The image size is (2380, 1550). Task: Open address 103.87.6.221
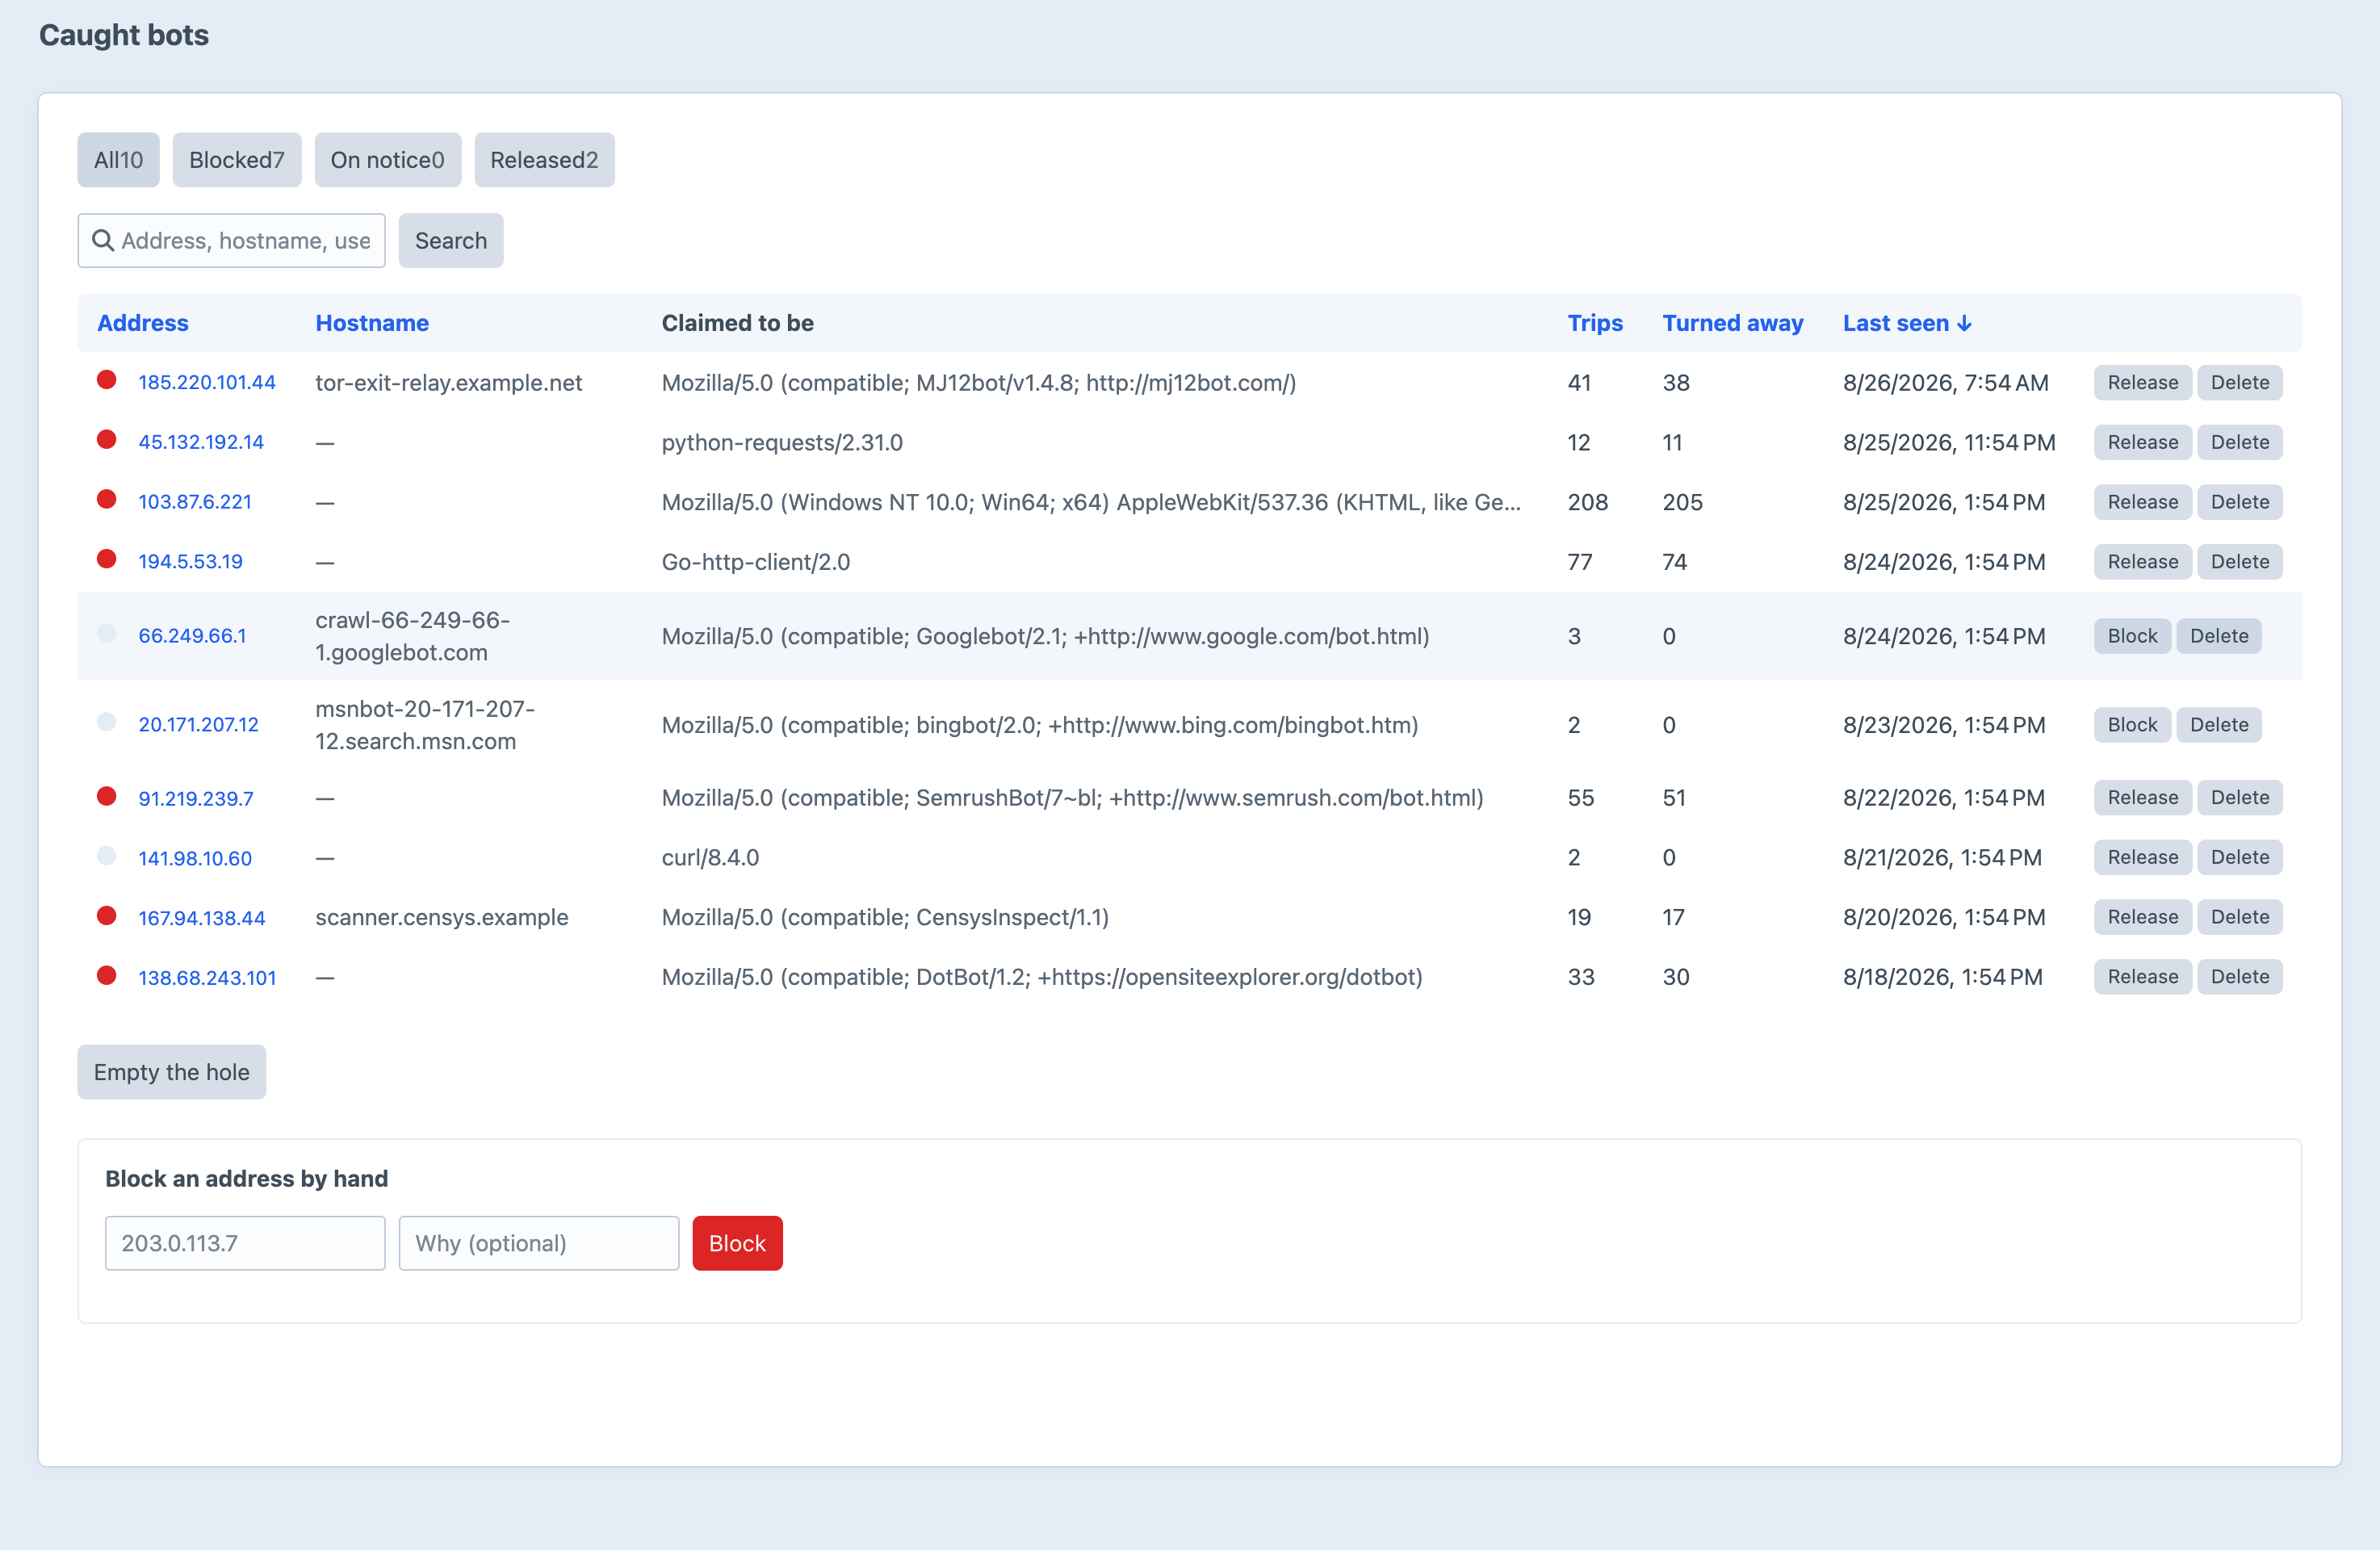pyautogui.click(x=195, y=502)
